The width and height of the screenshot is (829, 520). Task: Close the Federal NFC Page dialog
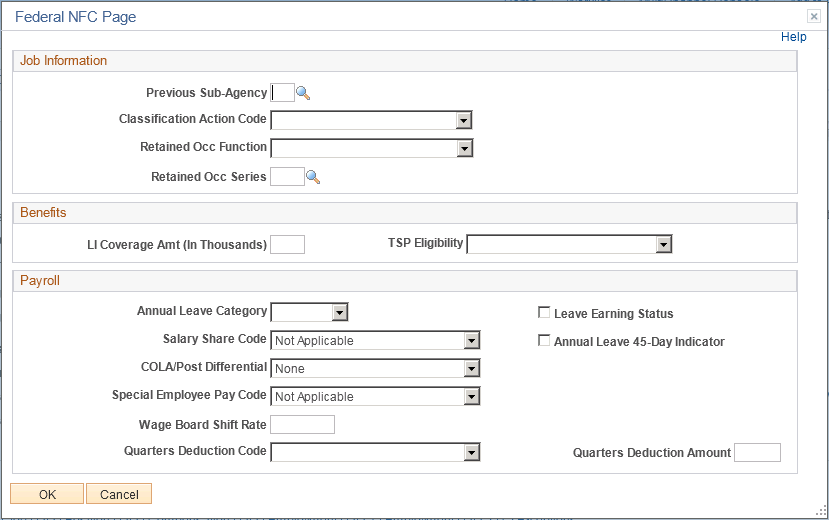pyautogui.click(x=814, y=16)
